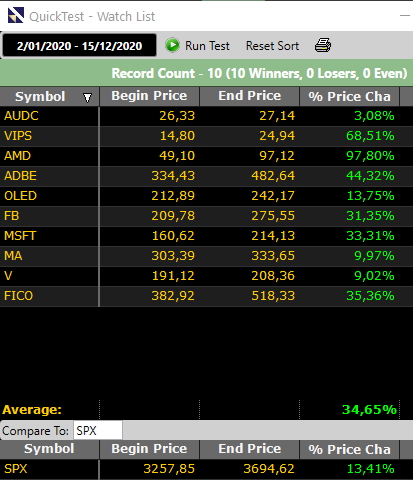Screen dimensions: 413x480
Task: Sort by Begin Price column header
Action: tap(149, 96)
